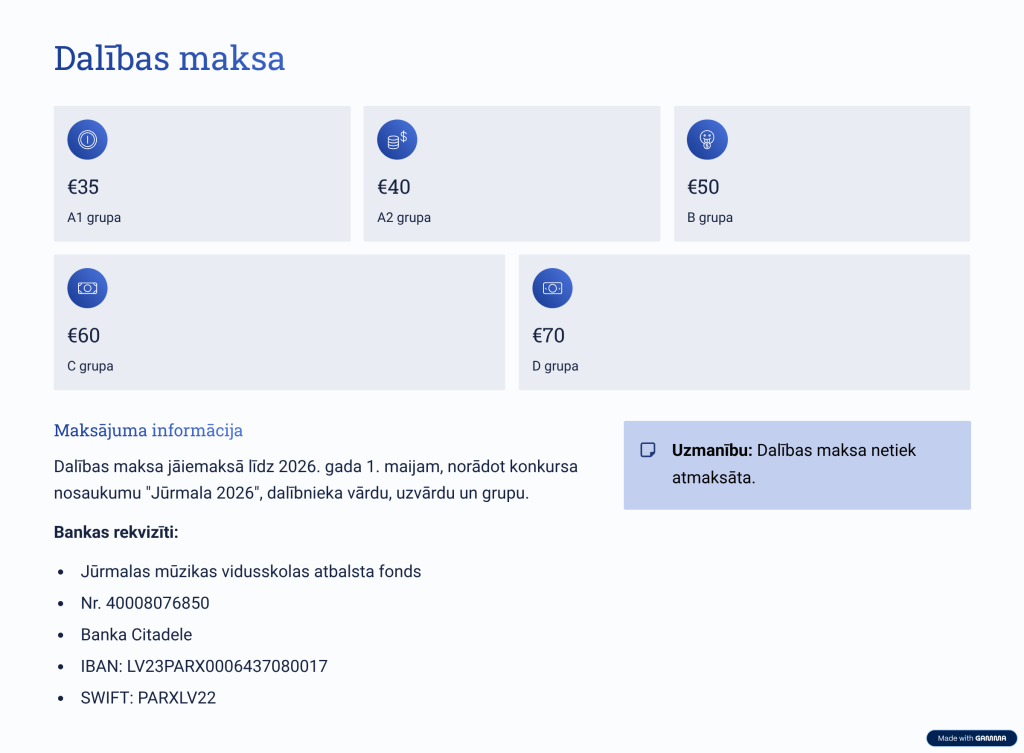Image resolution: width=1024 pixels, height=753 pixels.
Task: Click the Nr. 40008076850 registration line
Action: click(145, 603)
